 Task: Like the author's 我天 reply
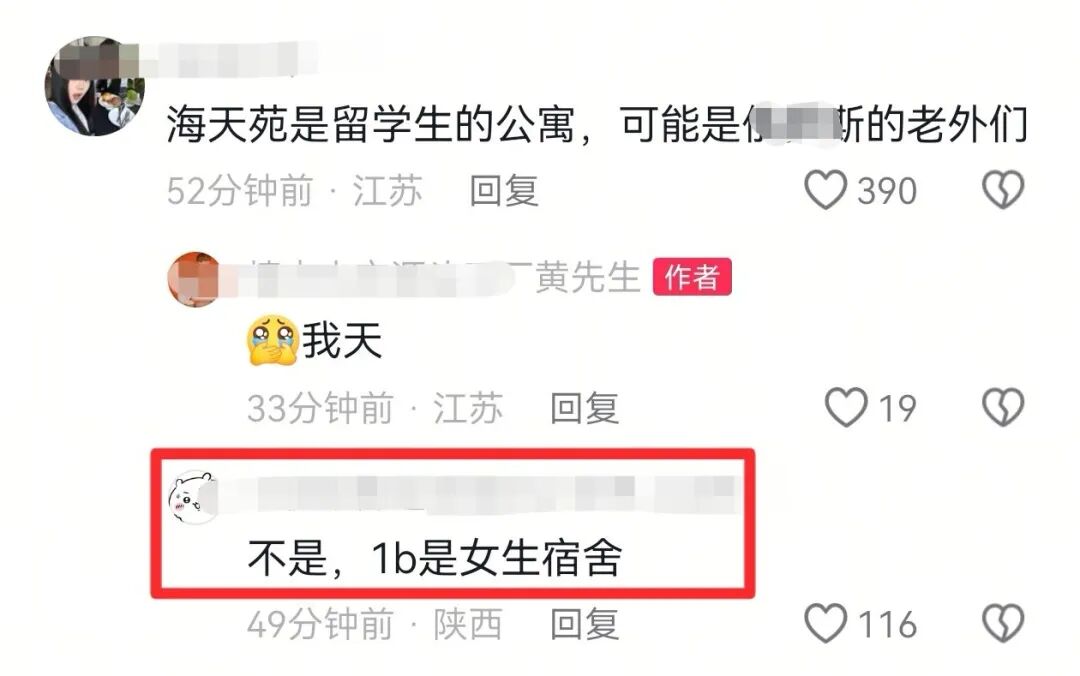pyautogui.click(x=846, y=407)
